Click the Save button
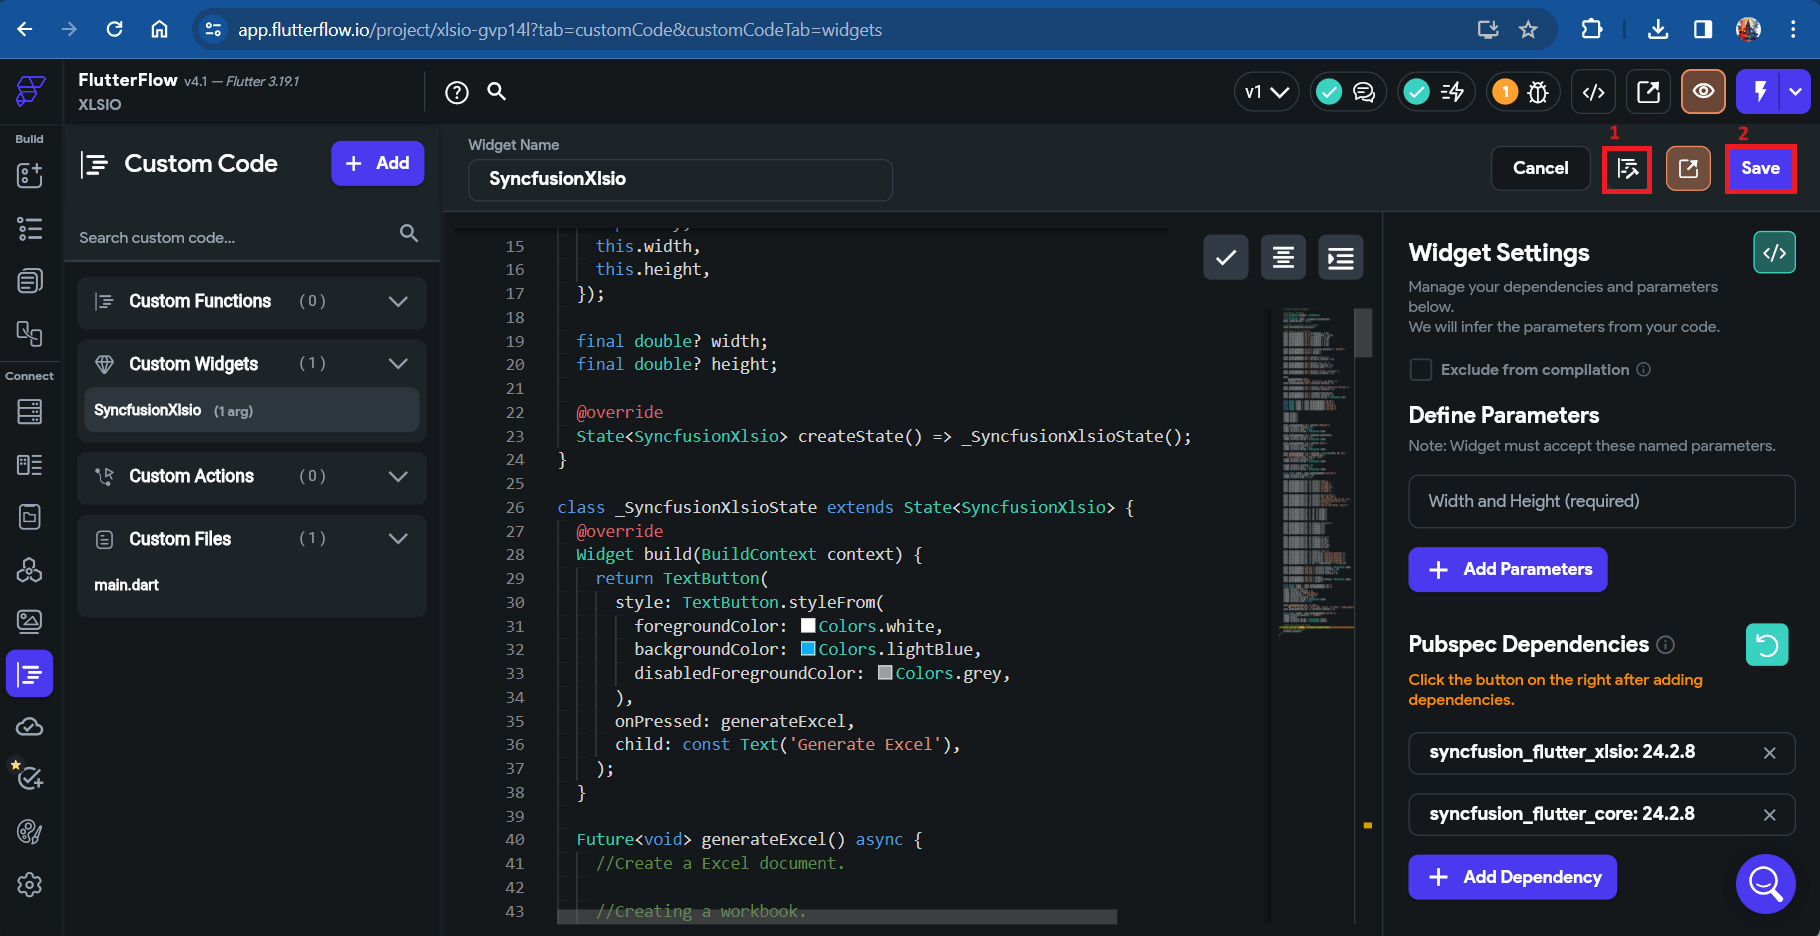 click(1760, 169)
